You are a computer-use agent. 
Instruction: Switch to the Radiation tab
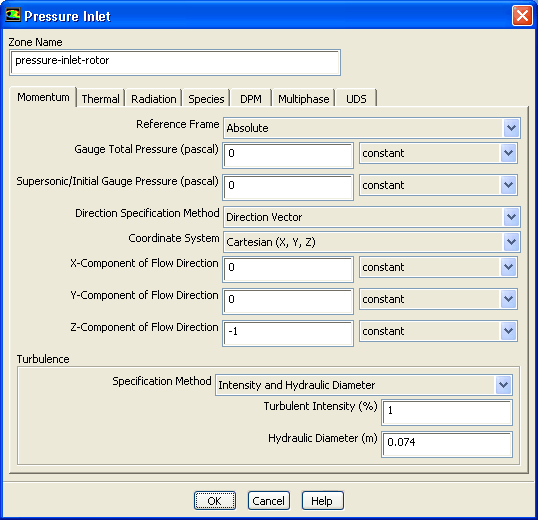click(x=154, y=99)
